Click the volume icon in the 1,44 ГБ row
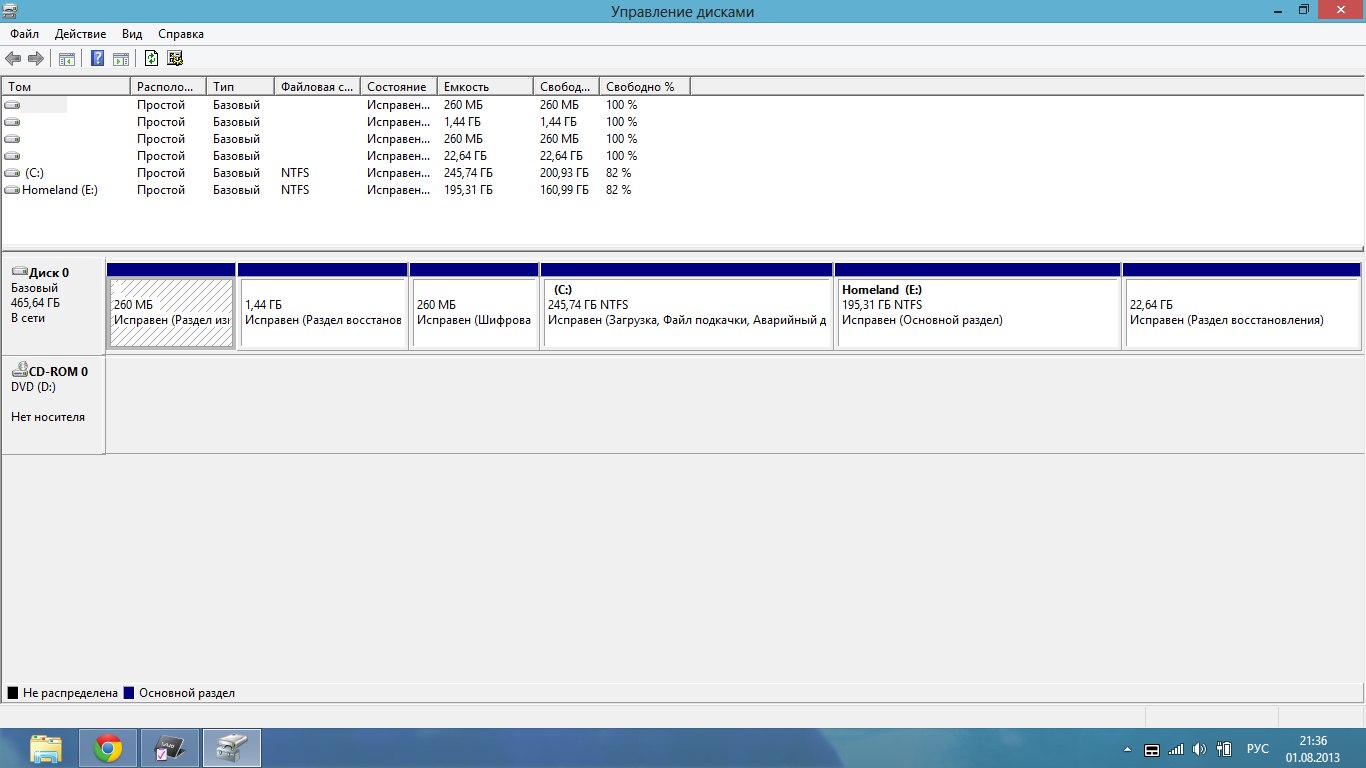This screenshot has width=1366, height=768. pos(12,122)
